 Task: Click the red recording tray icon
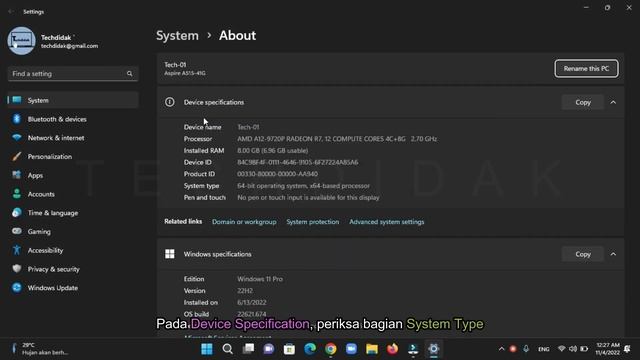(x=513, y=349)
